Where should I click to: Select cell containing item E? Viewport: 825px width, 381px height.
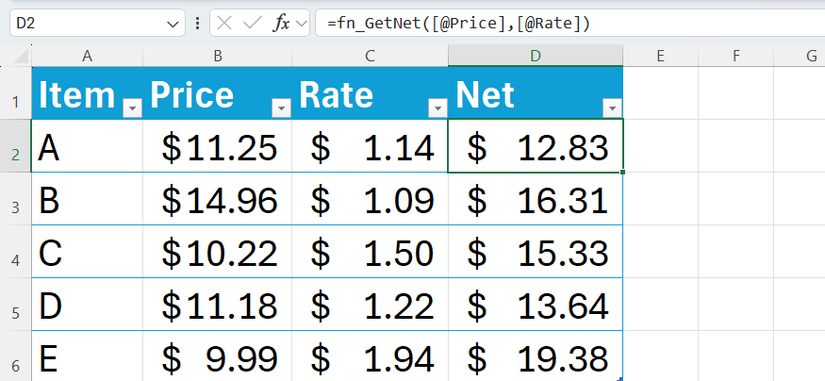coord(87,356)
